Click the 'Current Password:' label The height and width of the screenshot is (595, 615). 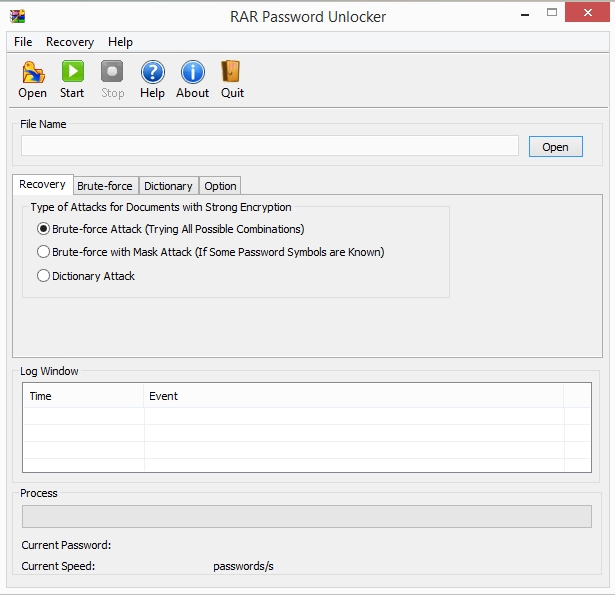[66, 545]
